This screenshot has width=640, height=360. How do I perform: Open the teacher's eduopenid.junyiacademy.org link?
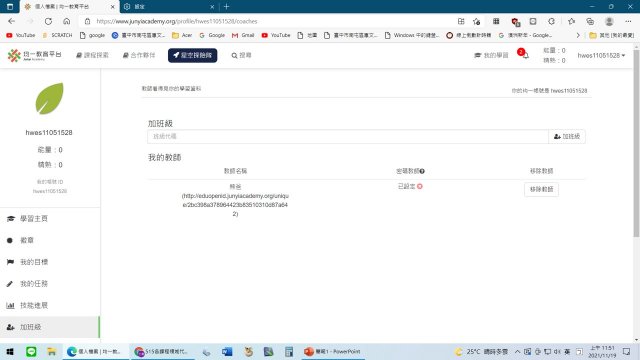(x=235, y=204)
